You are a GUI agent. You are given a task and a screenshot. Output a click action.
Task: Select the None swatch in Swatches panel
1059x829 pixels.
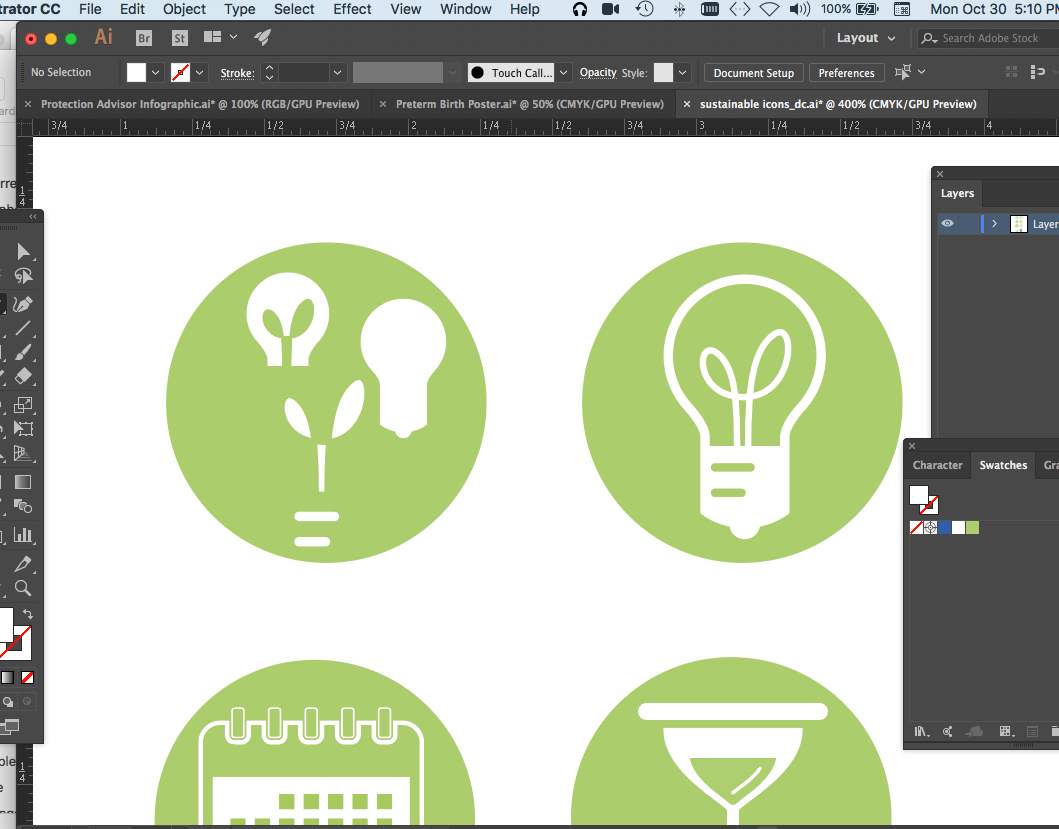coord(916,528)
